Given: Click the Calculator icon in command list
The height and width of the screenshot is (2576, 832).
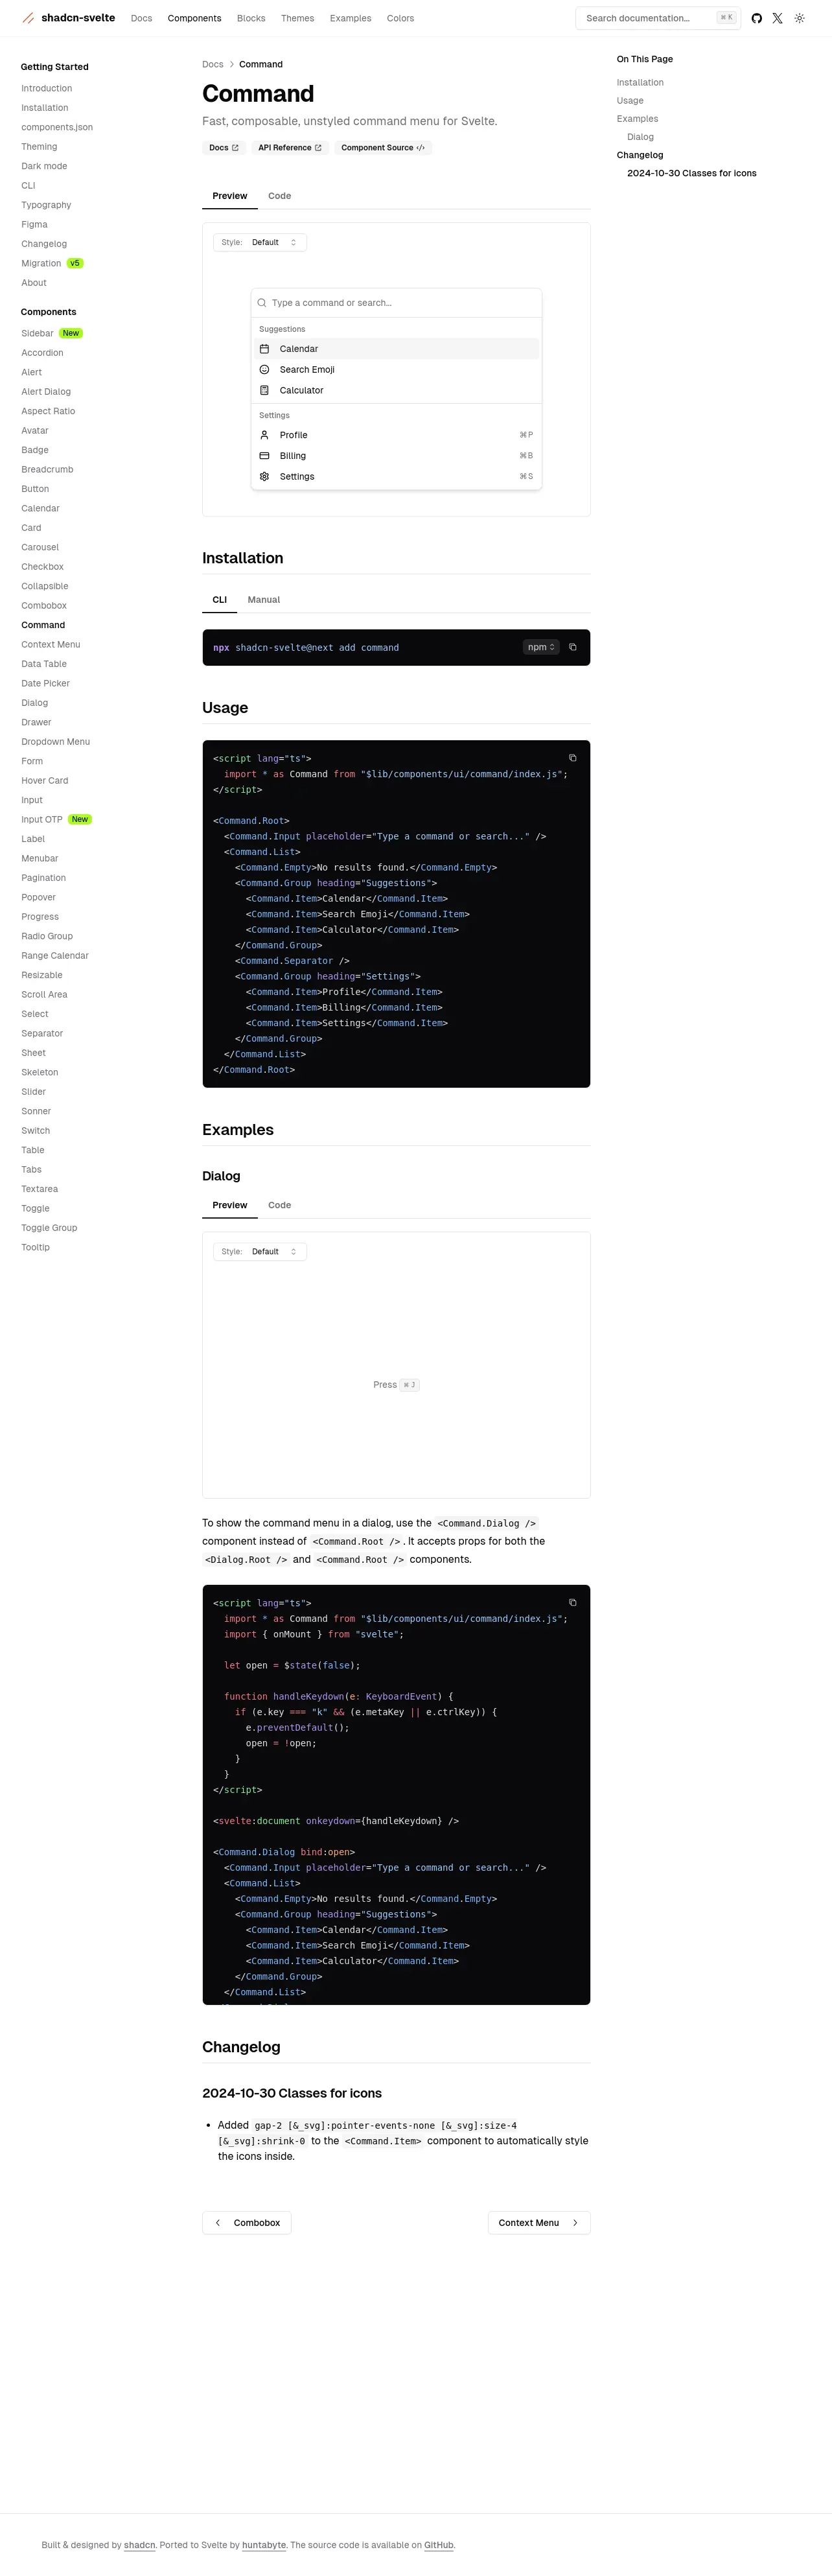Looking at the screenshot, I should (264, 390).
